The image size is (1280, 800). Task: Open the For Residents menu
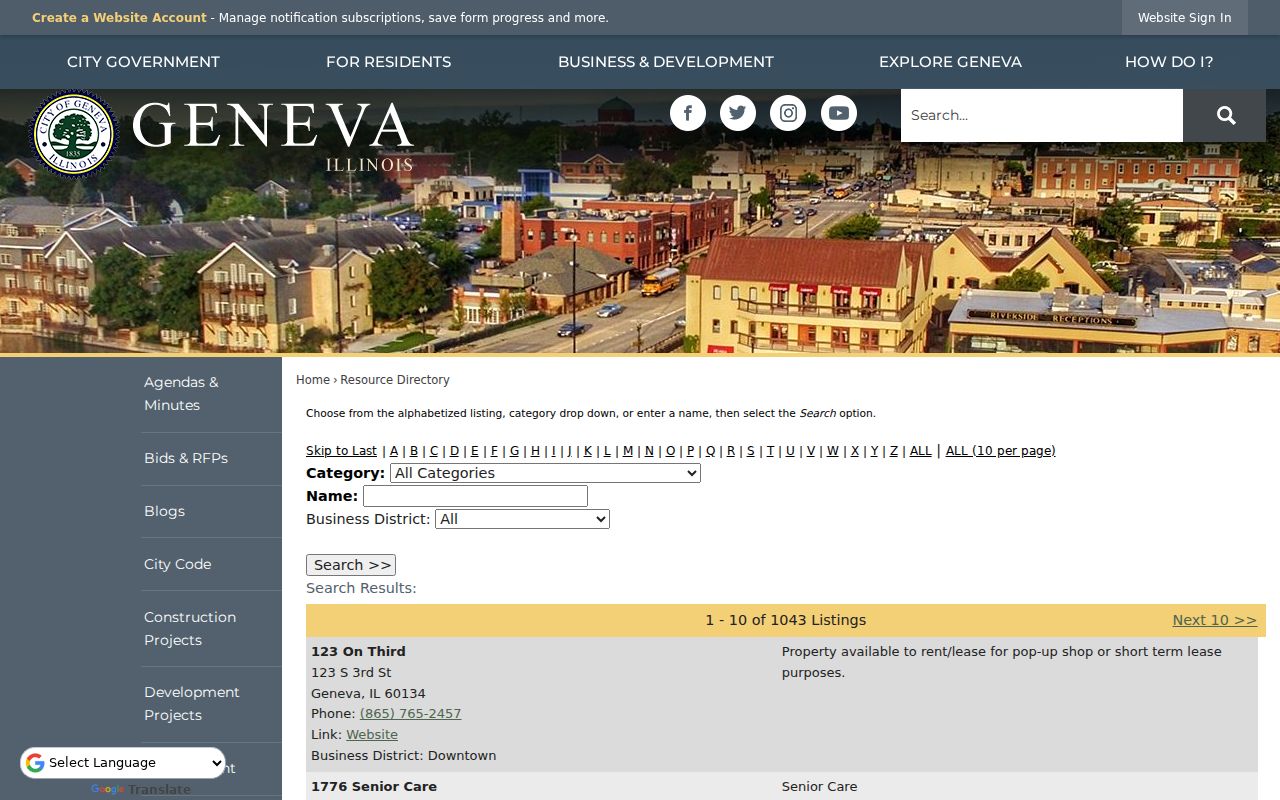click(x=388, y=62)
